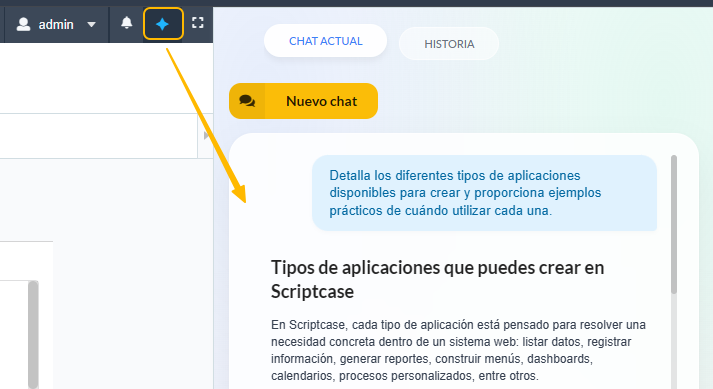Screen dimensions: 713x389
Task: Start a Nuevo chat
Action: click(303, 101)
